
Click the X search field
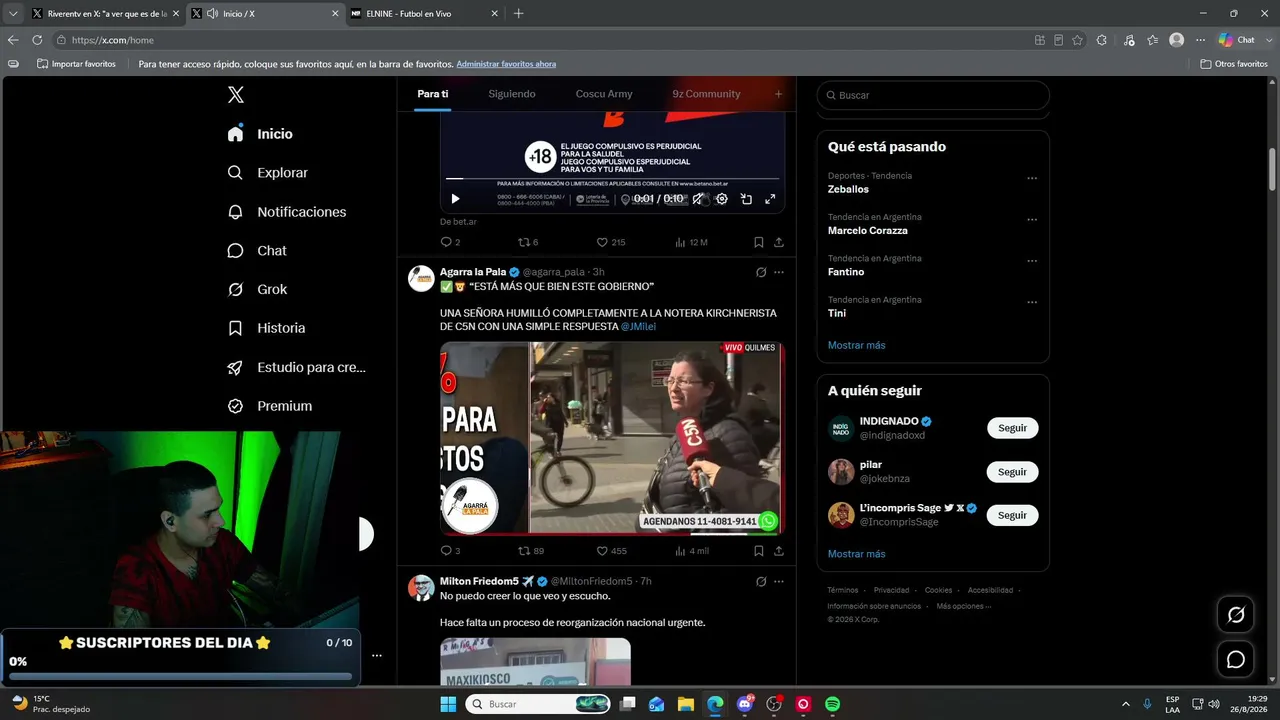point(933,95)
